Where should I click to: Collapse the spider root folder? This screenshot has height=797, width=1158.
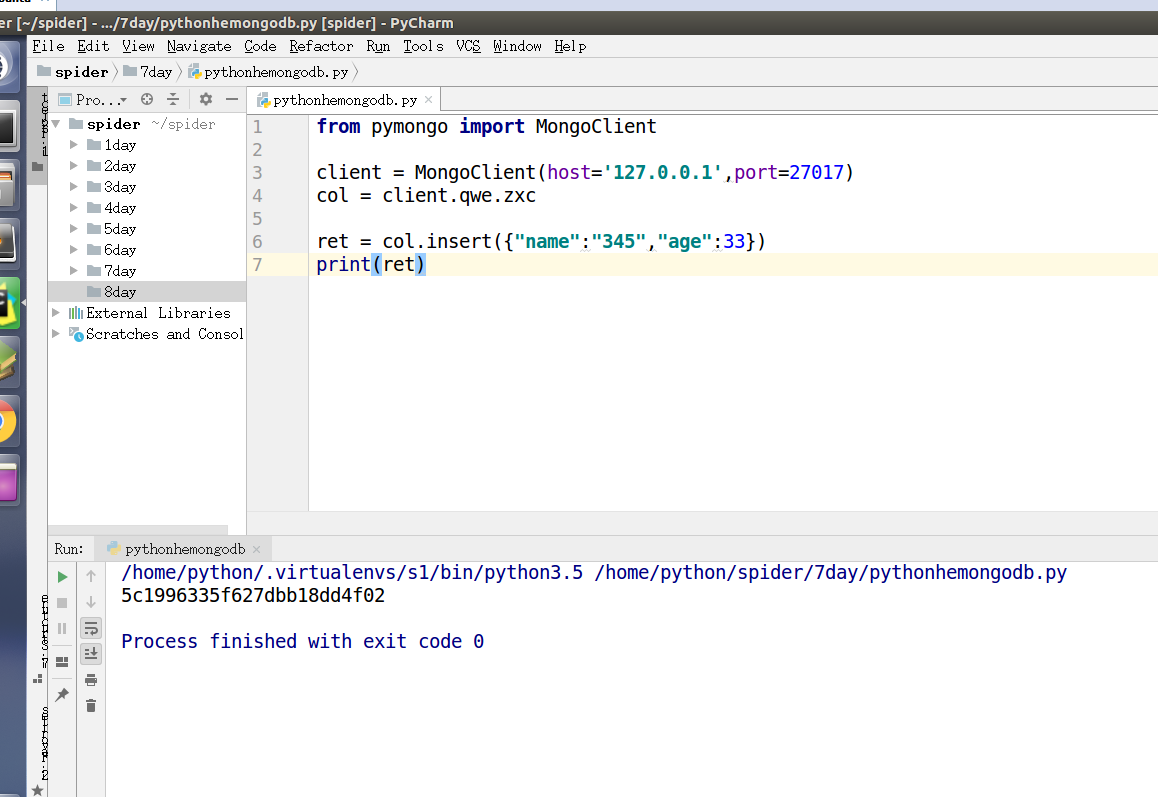click(56, 123)
